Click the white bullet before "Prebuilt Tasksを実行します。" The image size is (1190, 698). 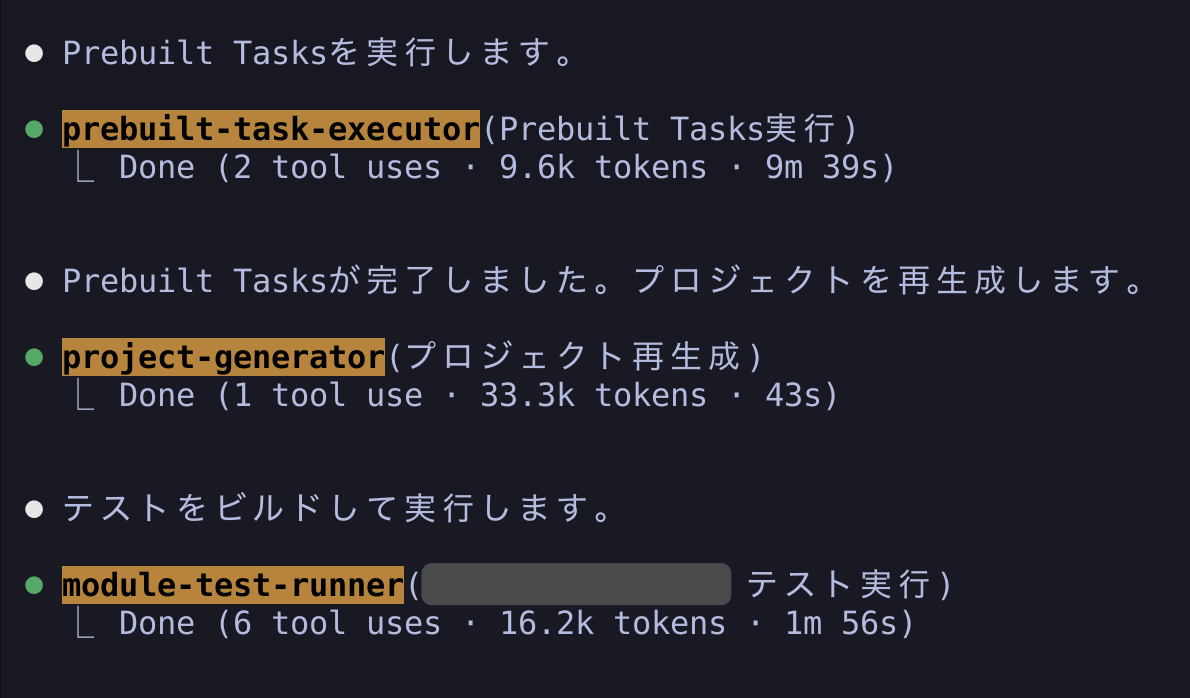35,53
